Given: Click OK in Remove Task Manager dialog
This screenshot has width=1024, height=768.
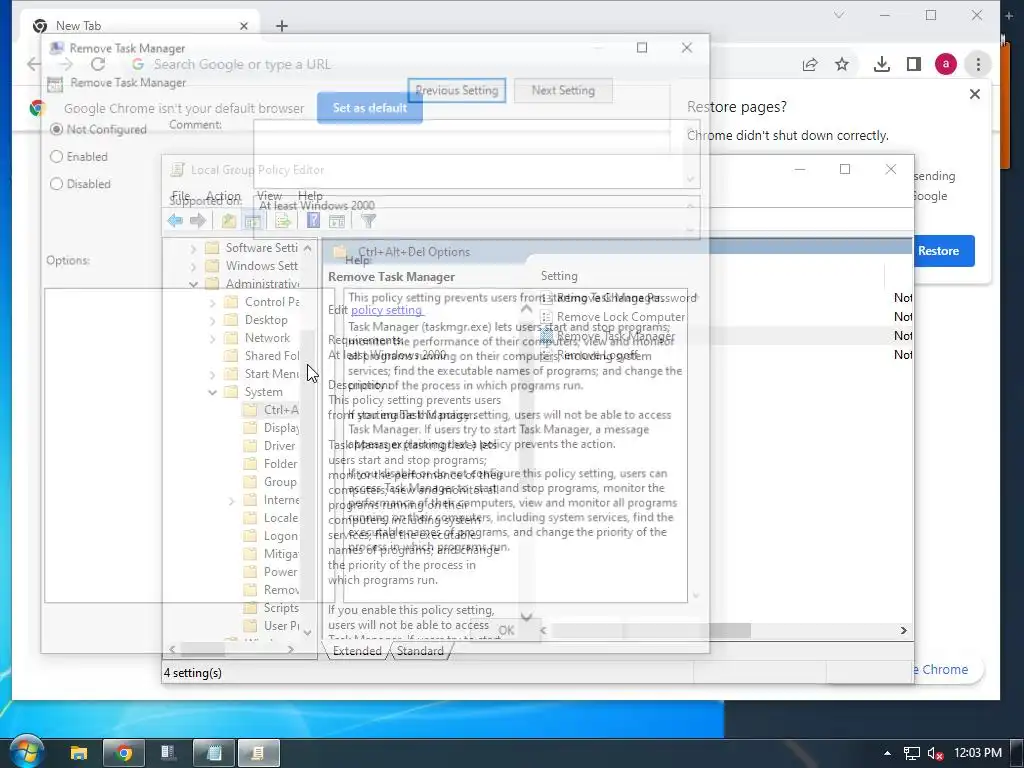Looking at the screenshot, I should (x=506, y=630).
